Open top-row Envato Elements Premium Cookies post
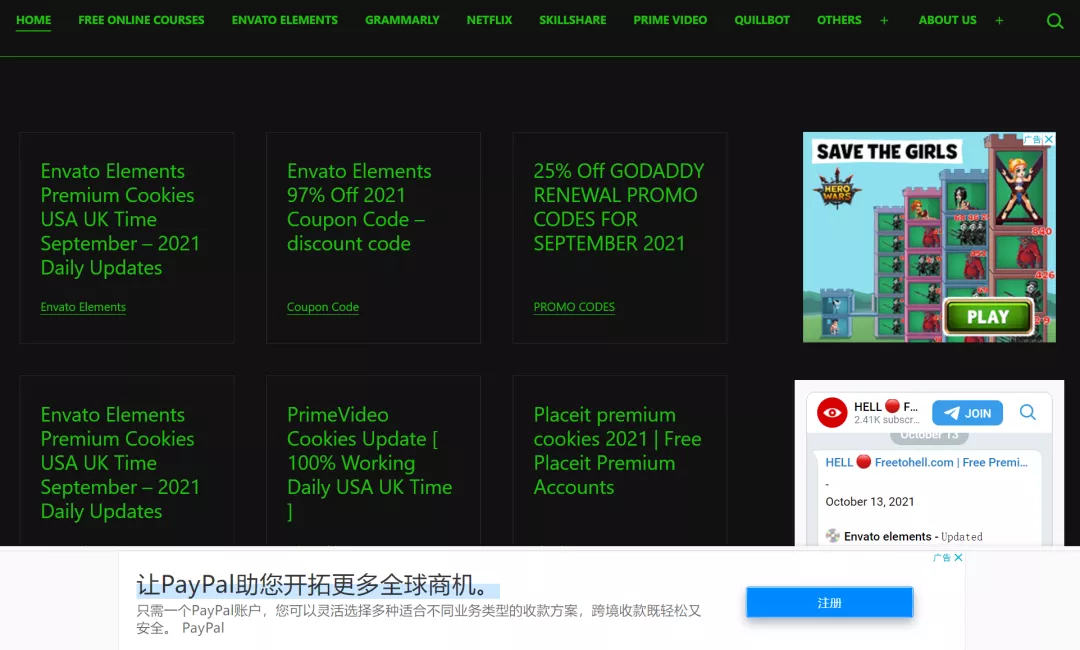Screen dimensions: 1080x650 tap(120, 219)
